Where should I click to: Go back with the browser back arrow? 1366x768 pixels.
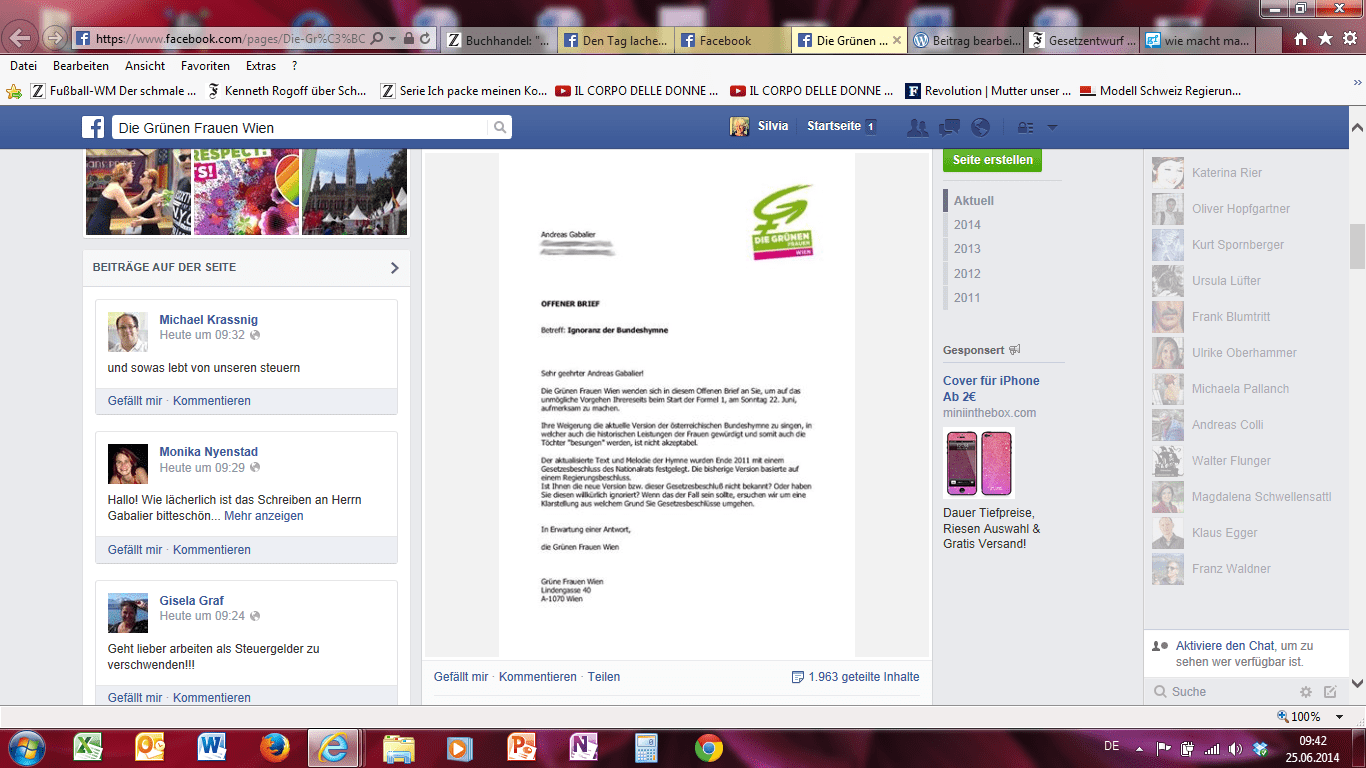point(21,38)
